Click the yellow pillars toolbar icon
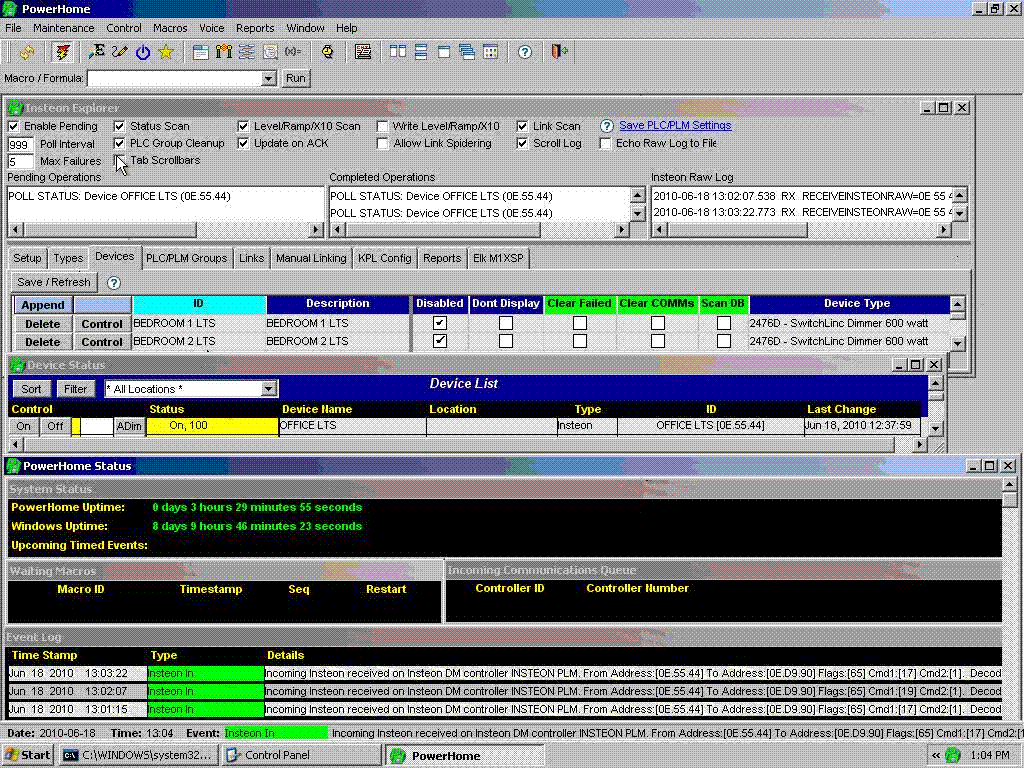 (x=224, y=52)
